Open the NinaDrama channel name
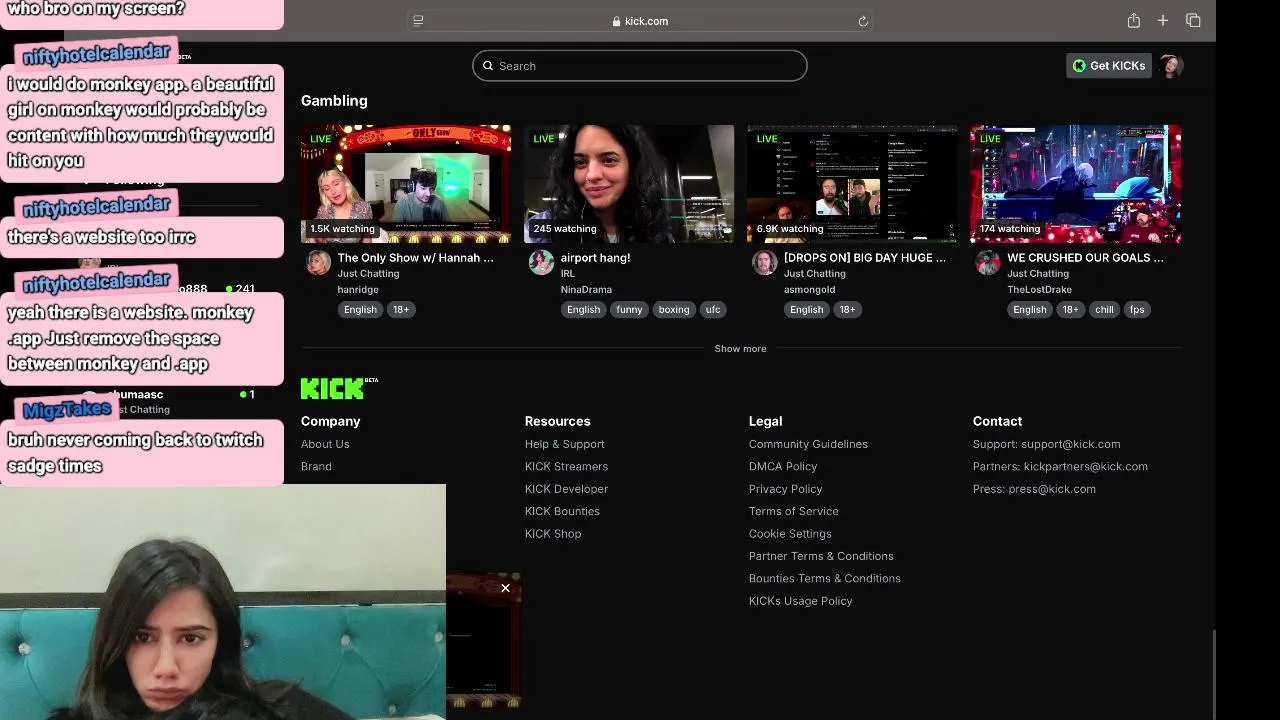This screenshot has height=720, width=1280. point(586,290)
